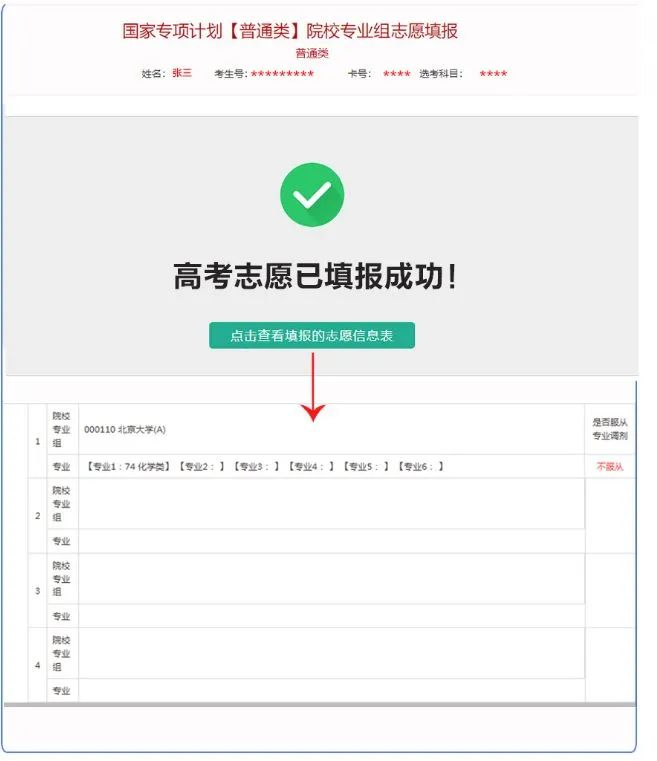Click the 国家专项计划 page title
Image resolution: width=657 pixels, height=761 pixels.
click(x=290, y=31)
